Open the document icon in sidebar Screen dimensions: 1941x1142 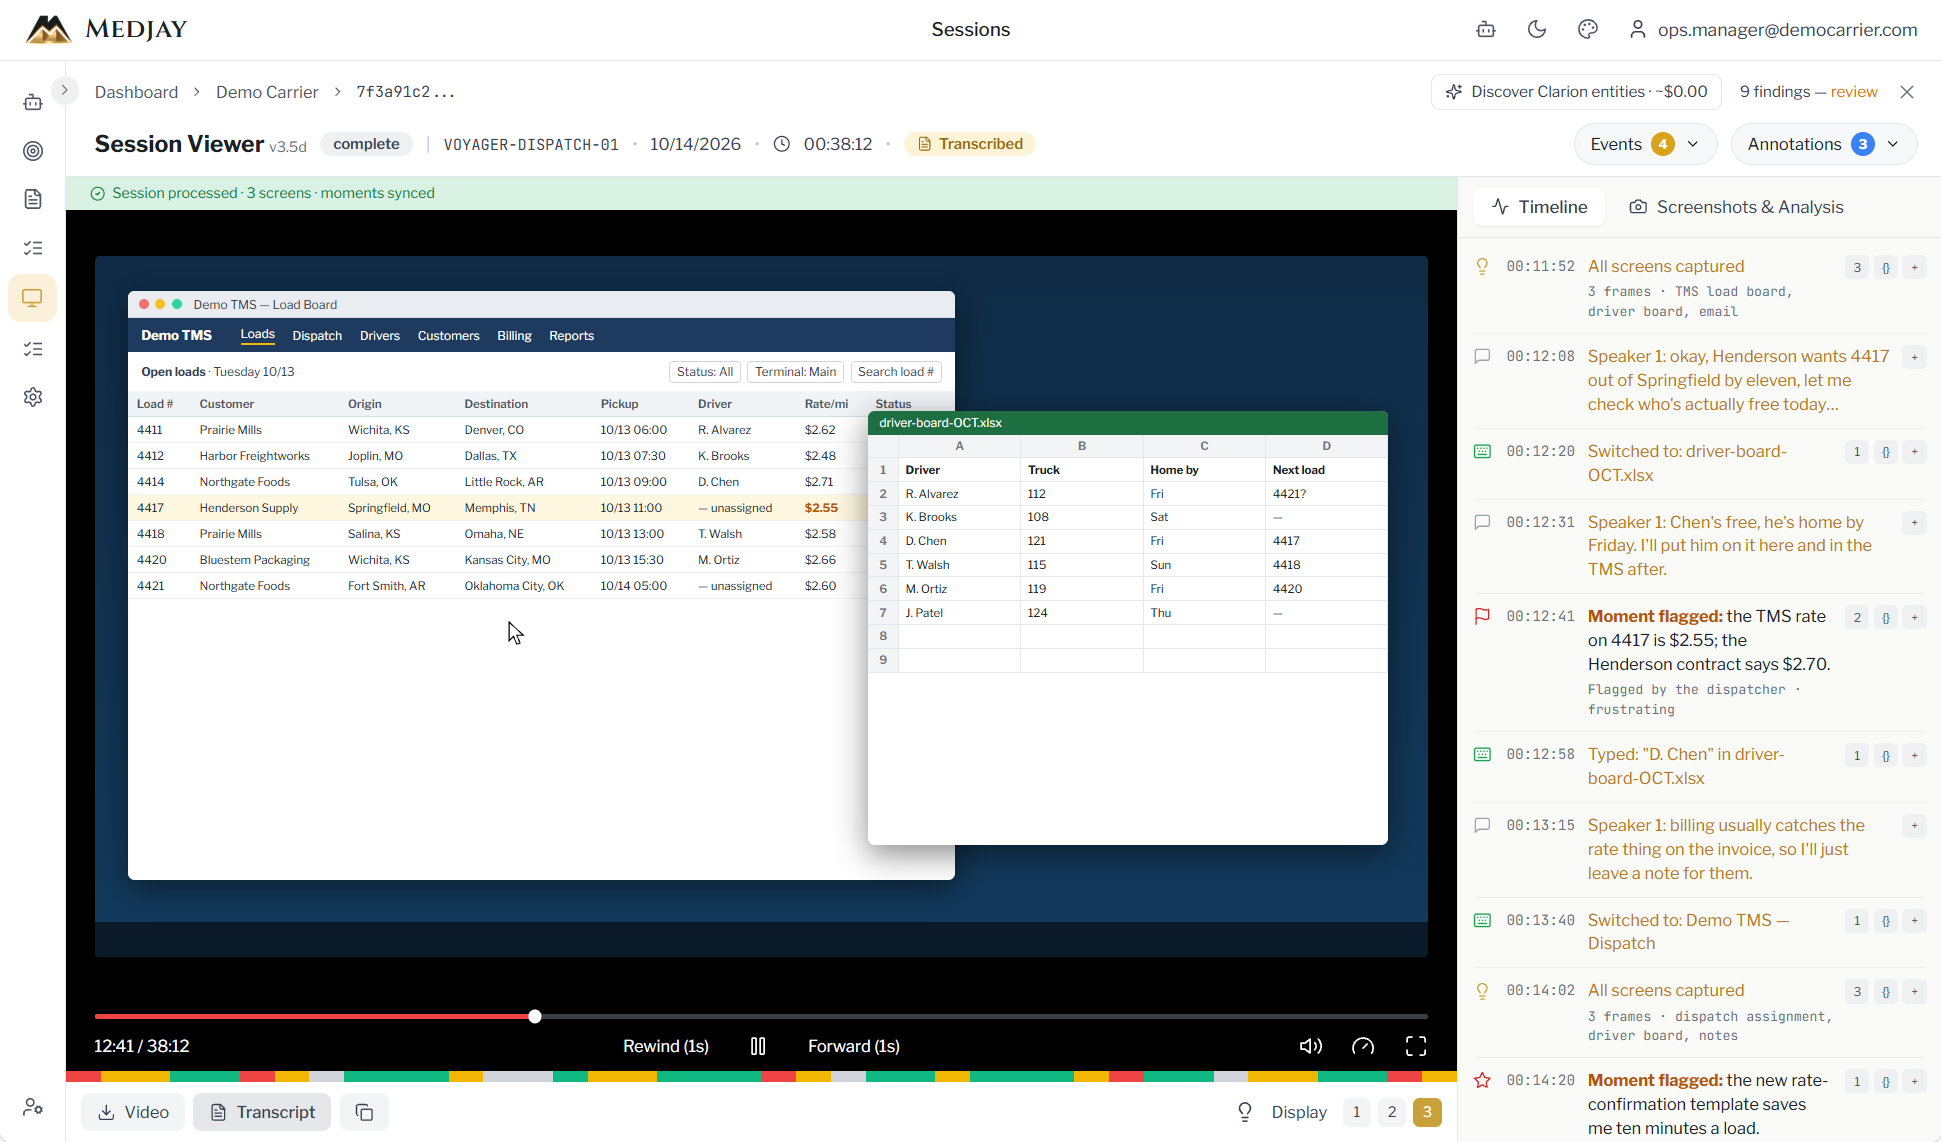(x=33, y=199)
